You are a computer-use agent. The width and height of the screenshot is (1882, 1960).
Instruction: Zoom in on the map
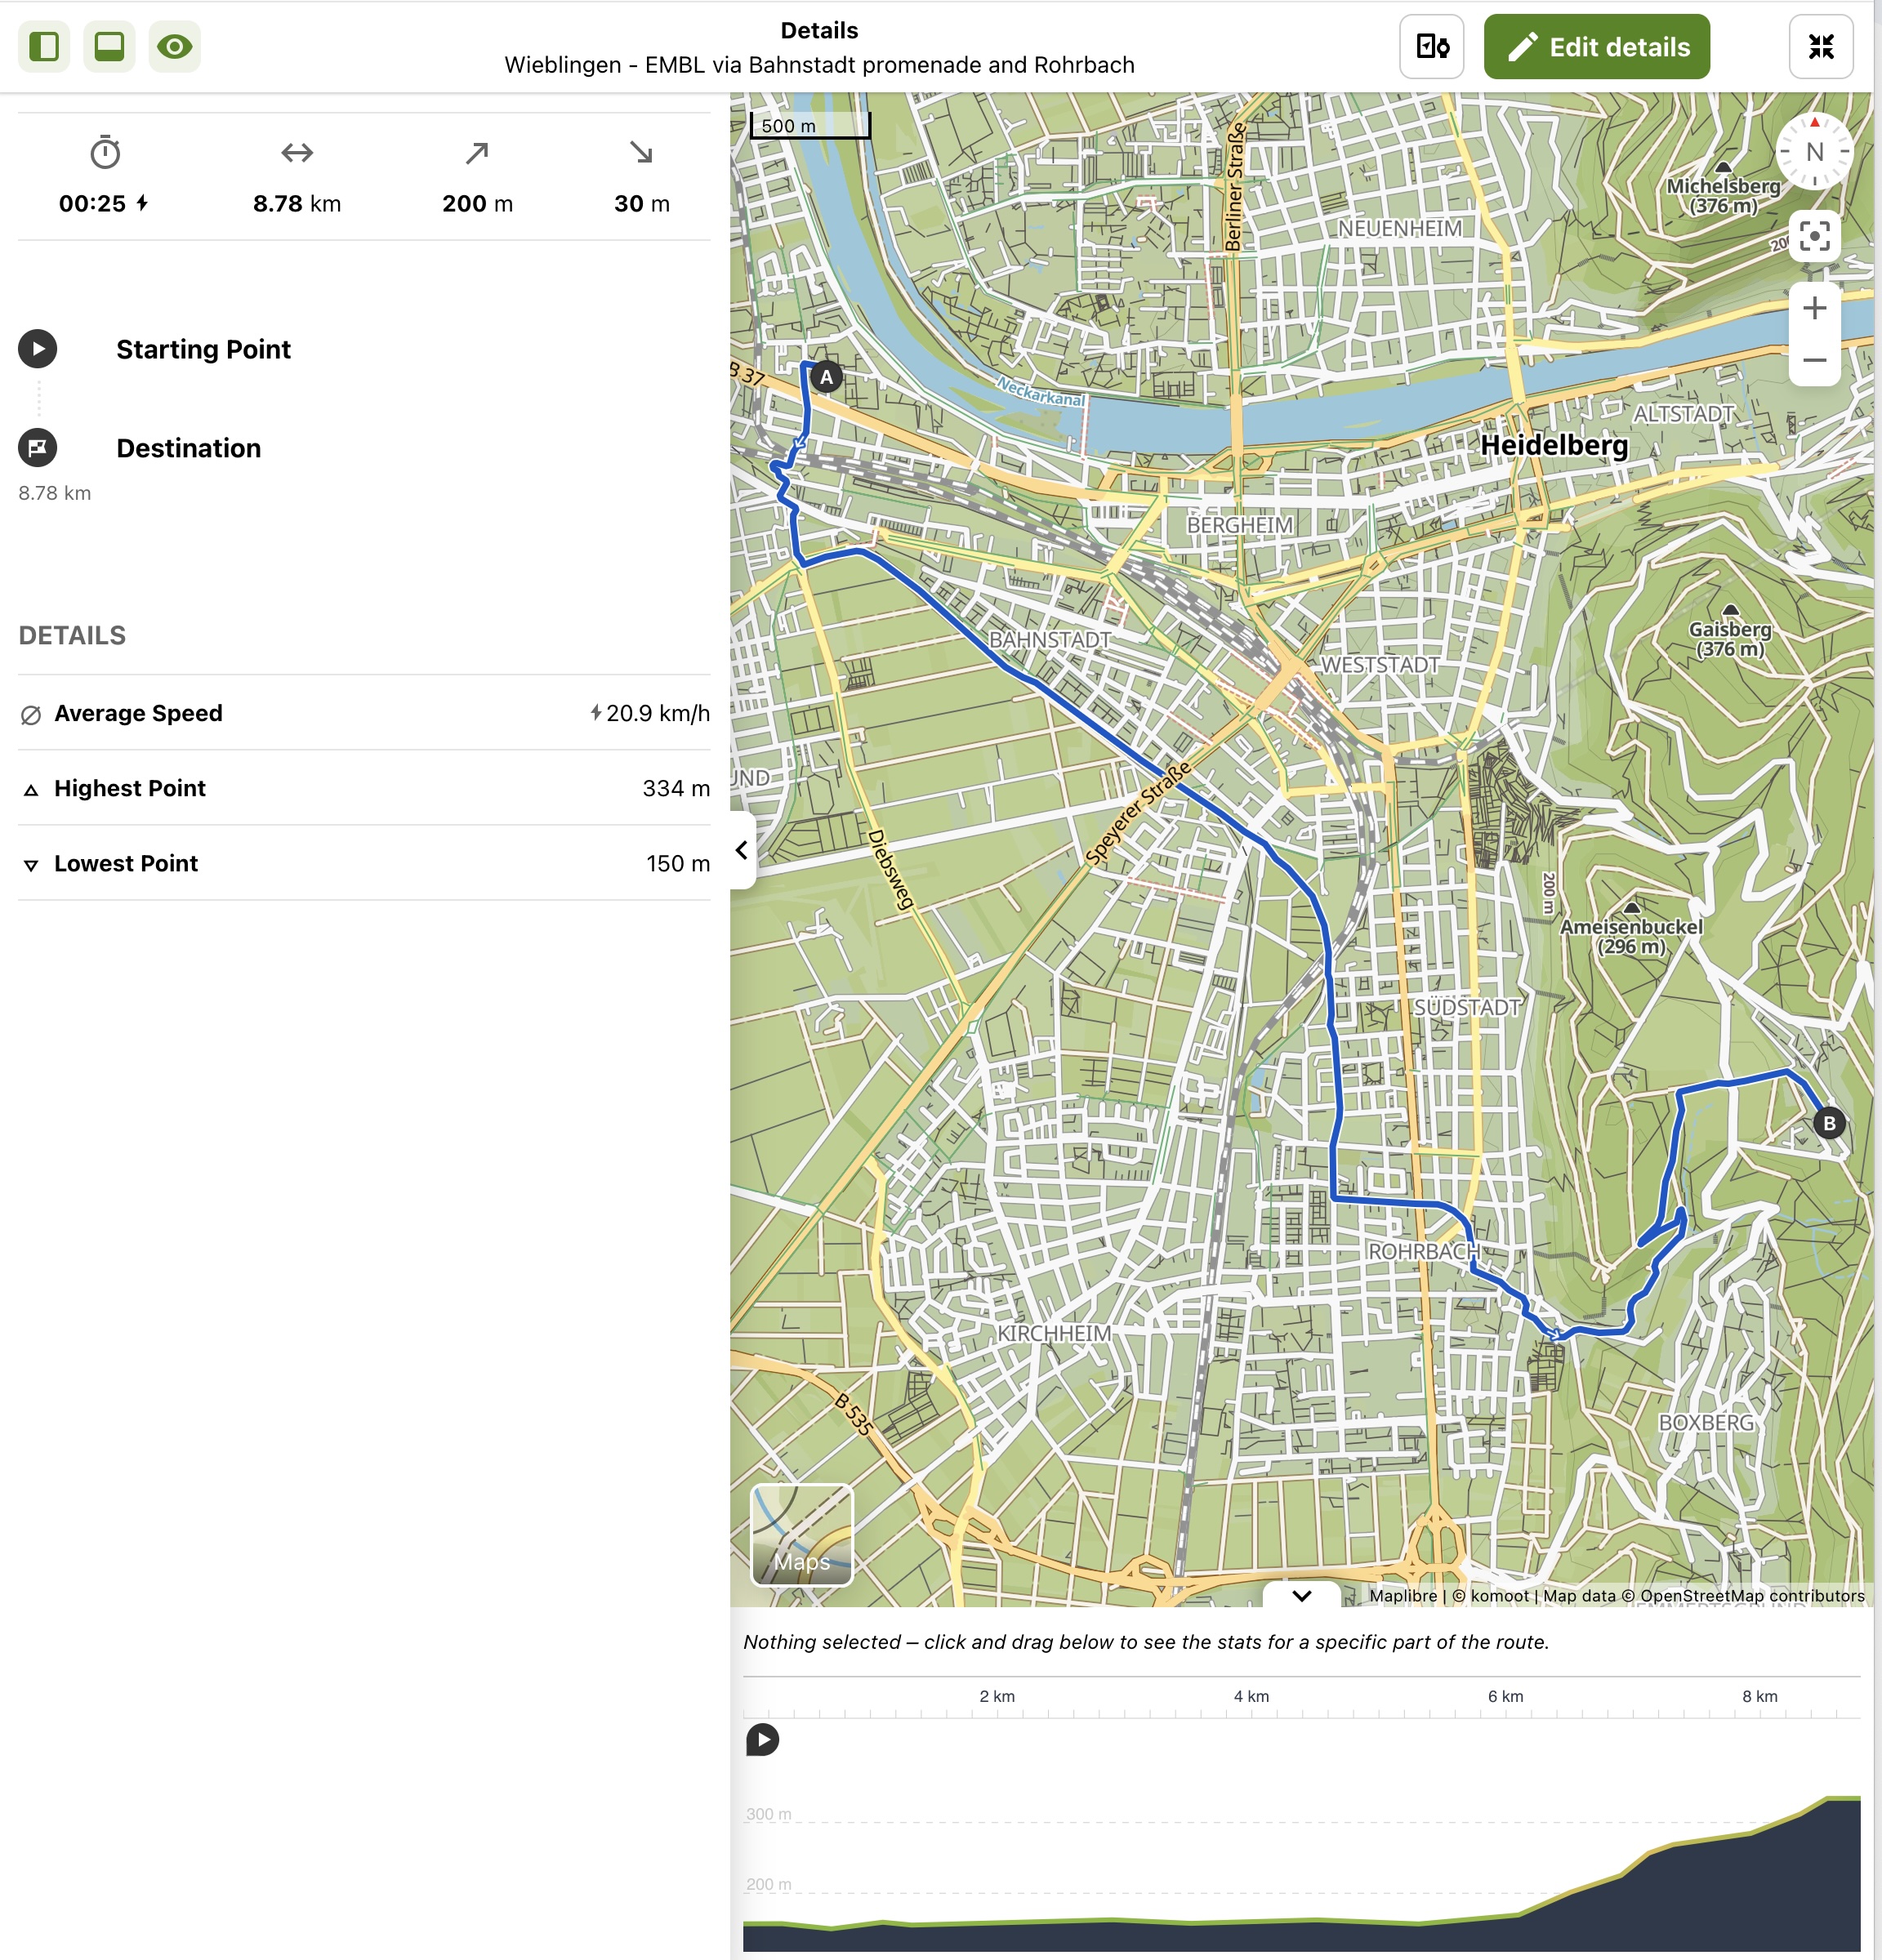point(1814,308)
